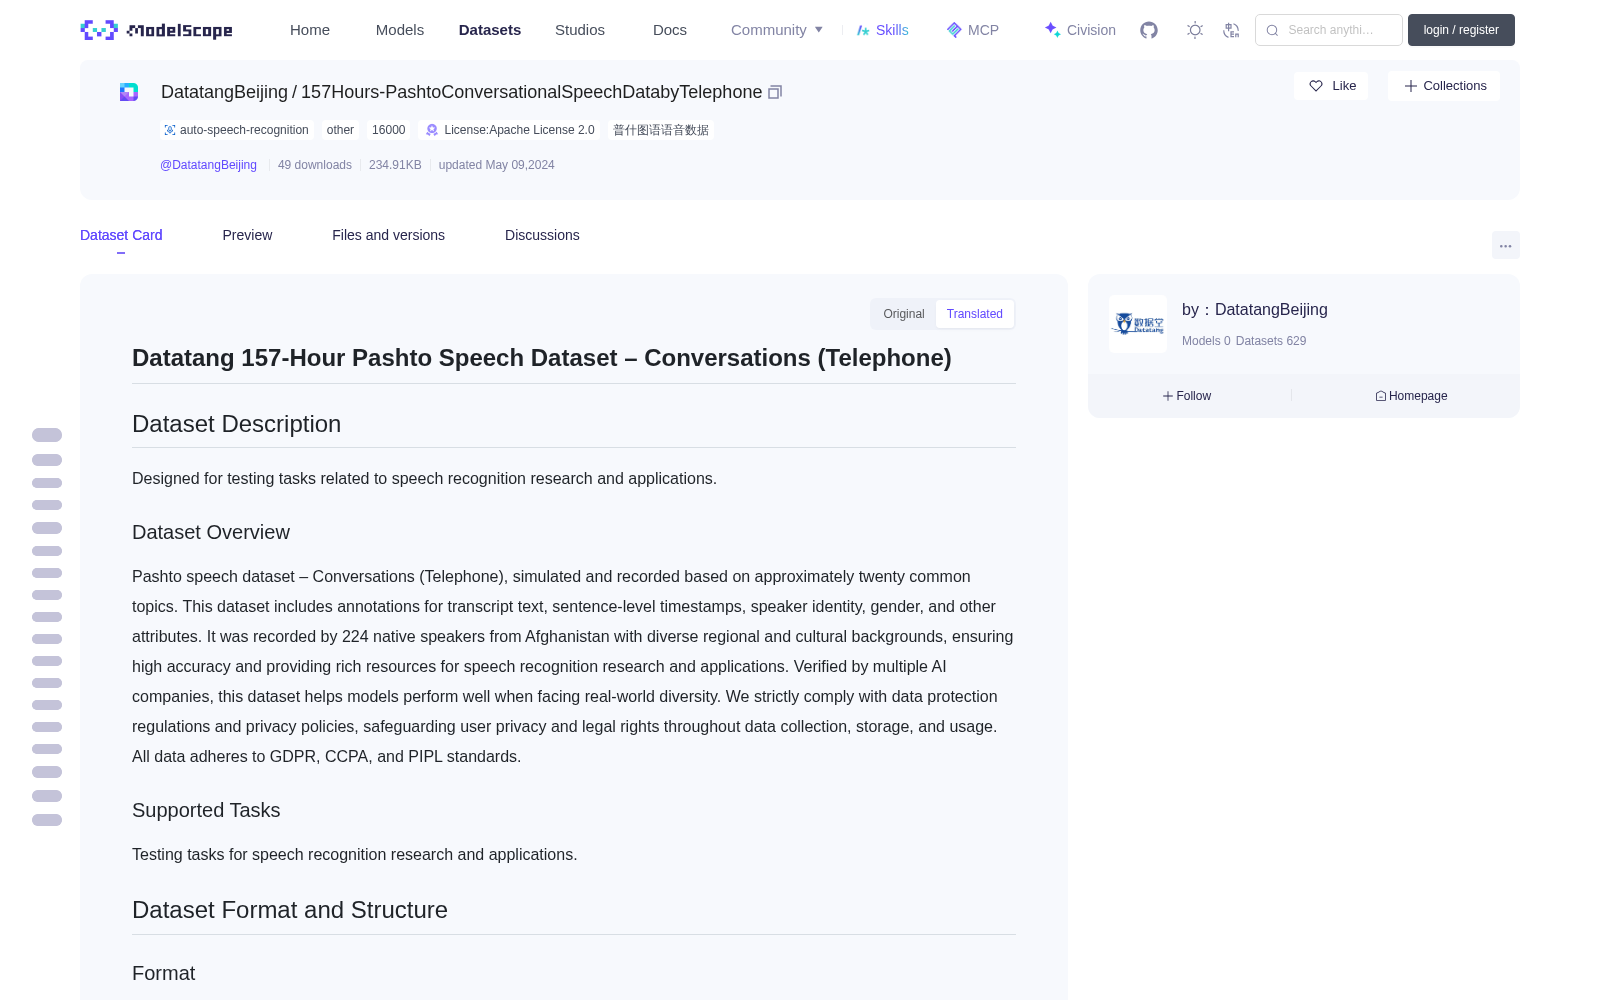The height and width of the screenshot is (1000, 1600).
Task: Click the dataset avatar icon beside title
Action: (129, 92)
